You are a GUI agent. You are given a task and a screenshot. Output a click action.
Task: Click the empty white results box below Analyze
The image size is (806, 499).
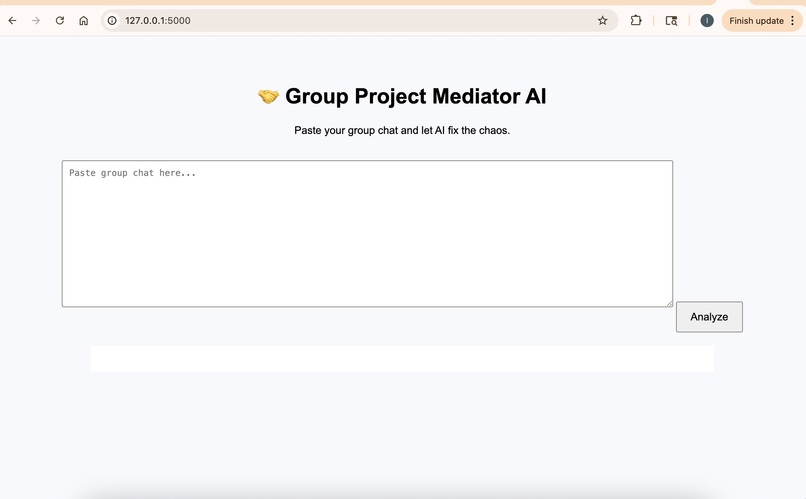pos(402,359)
